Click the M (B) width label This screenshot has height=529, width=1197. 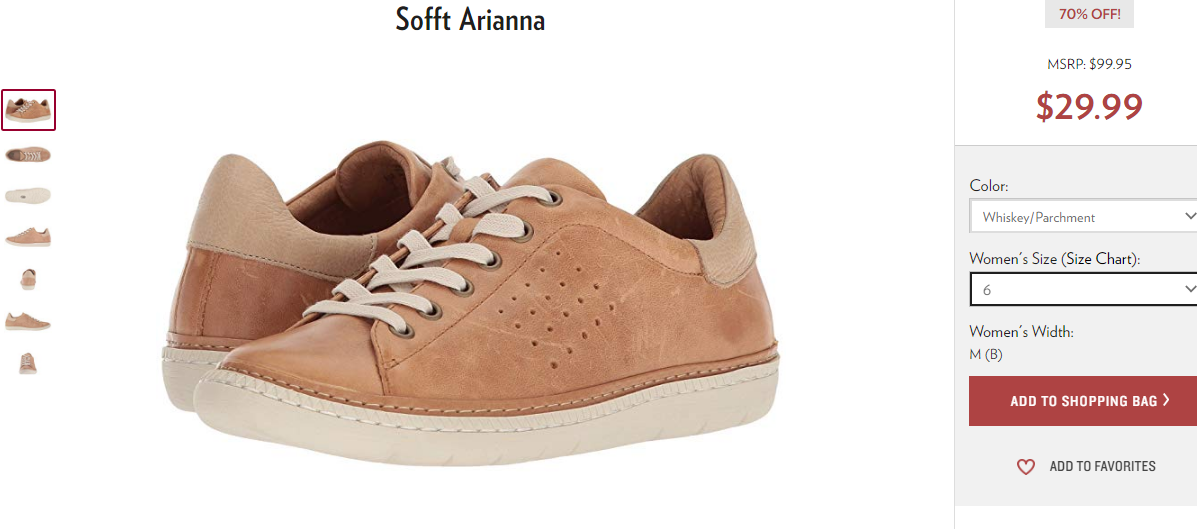(986, 355)
